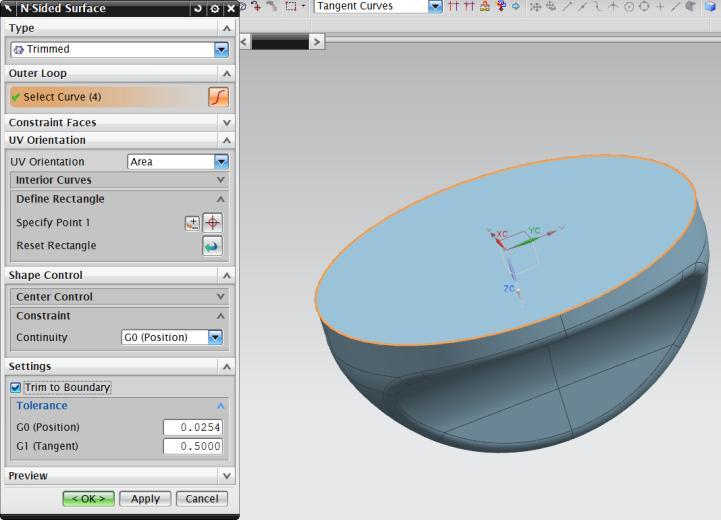The image size is (721, 520).
Task: Click the G1 (Tangent) tolerance field
Action: (x=193, y=446)
